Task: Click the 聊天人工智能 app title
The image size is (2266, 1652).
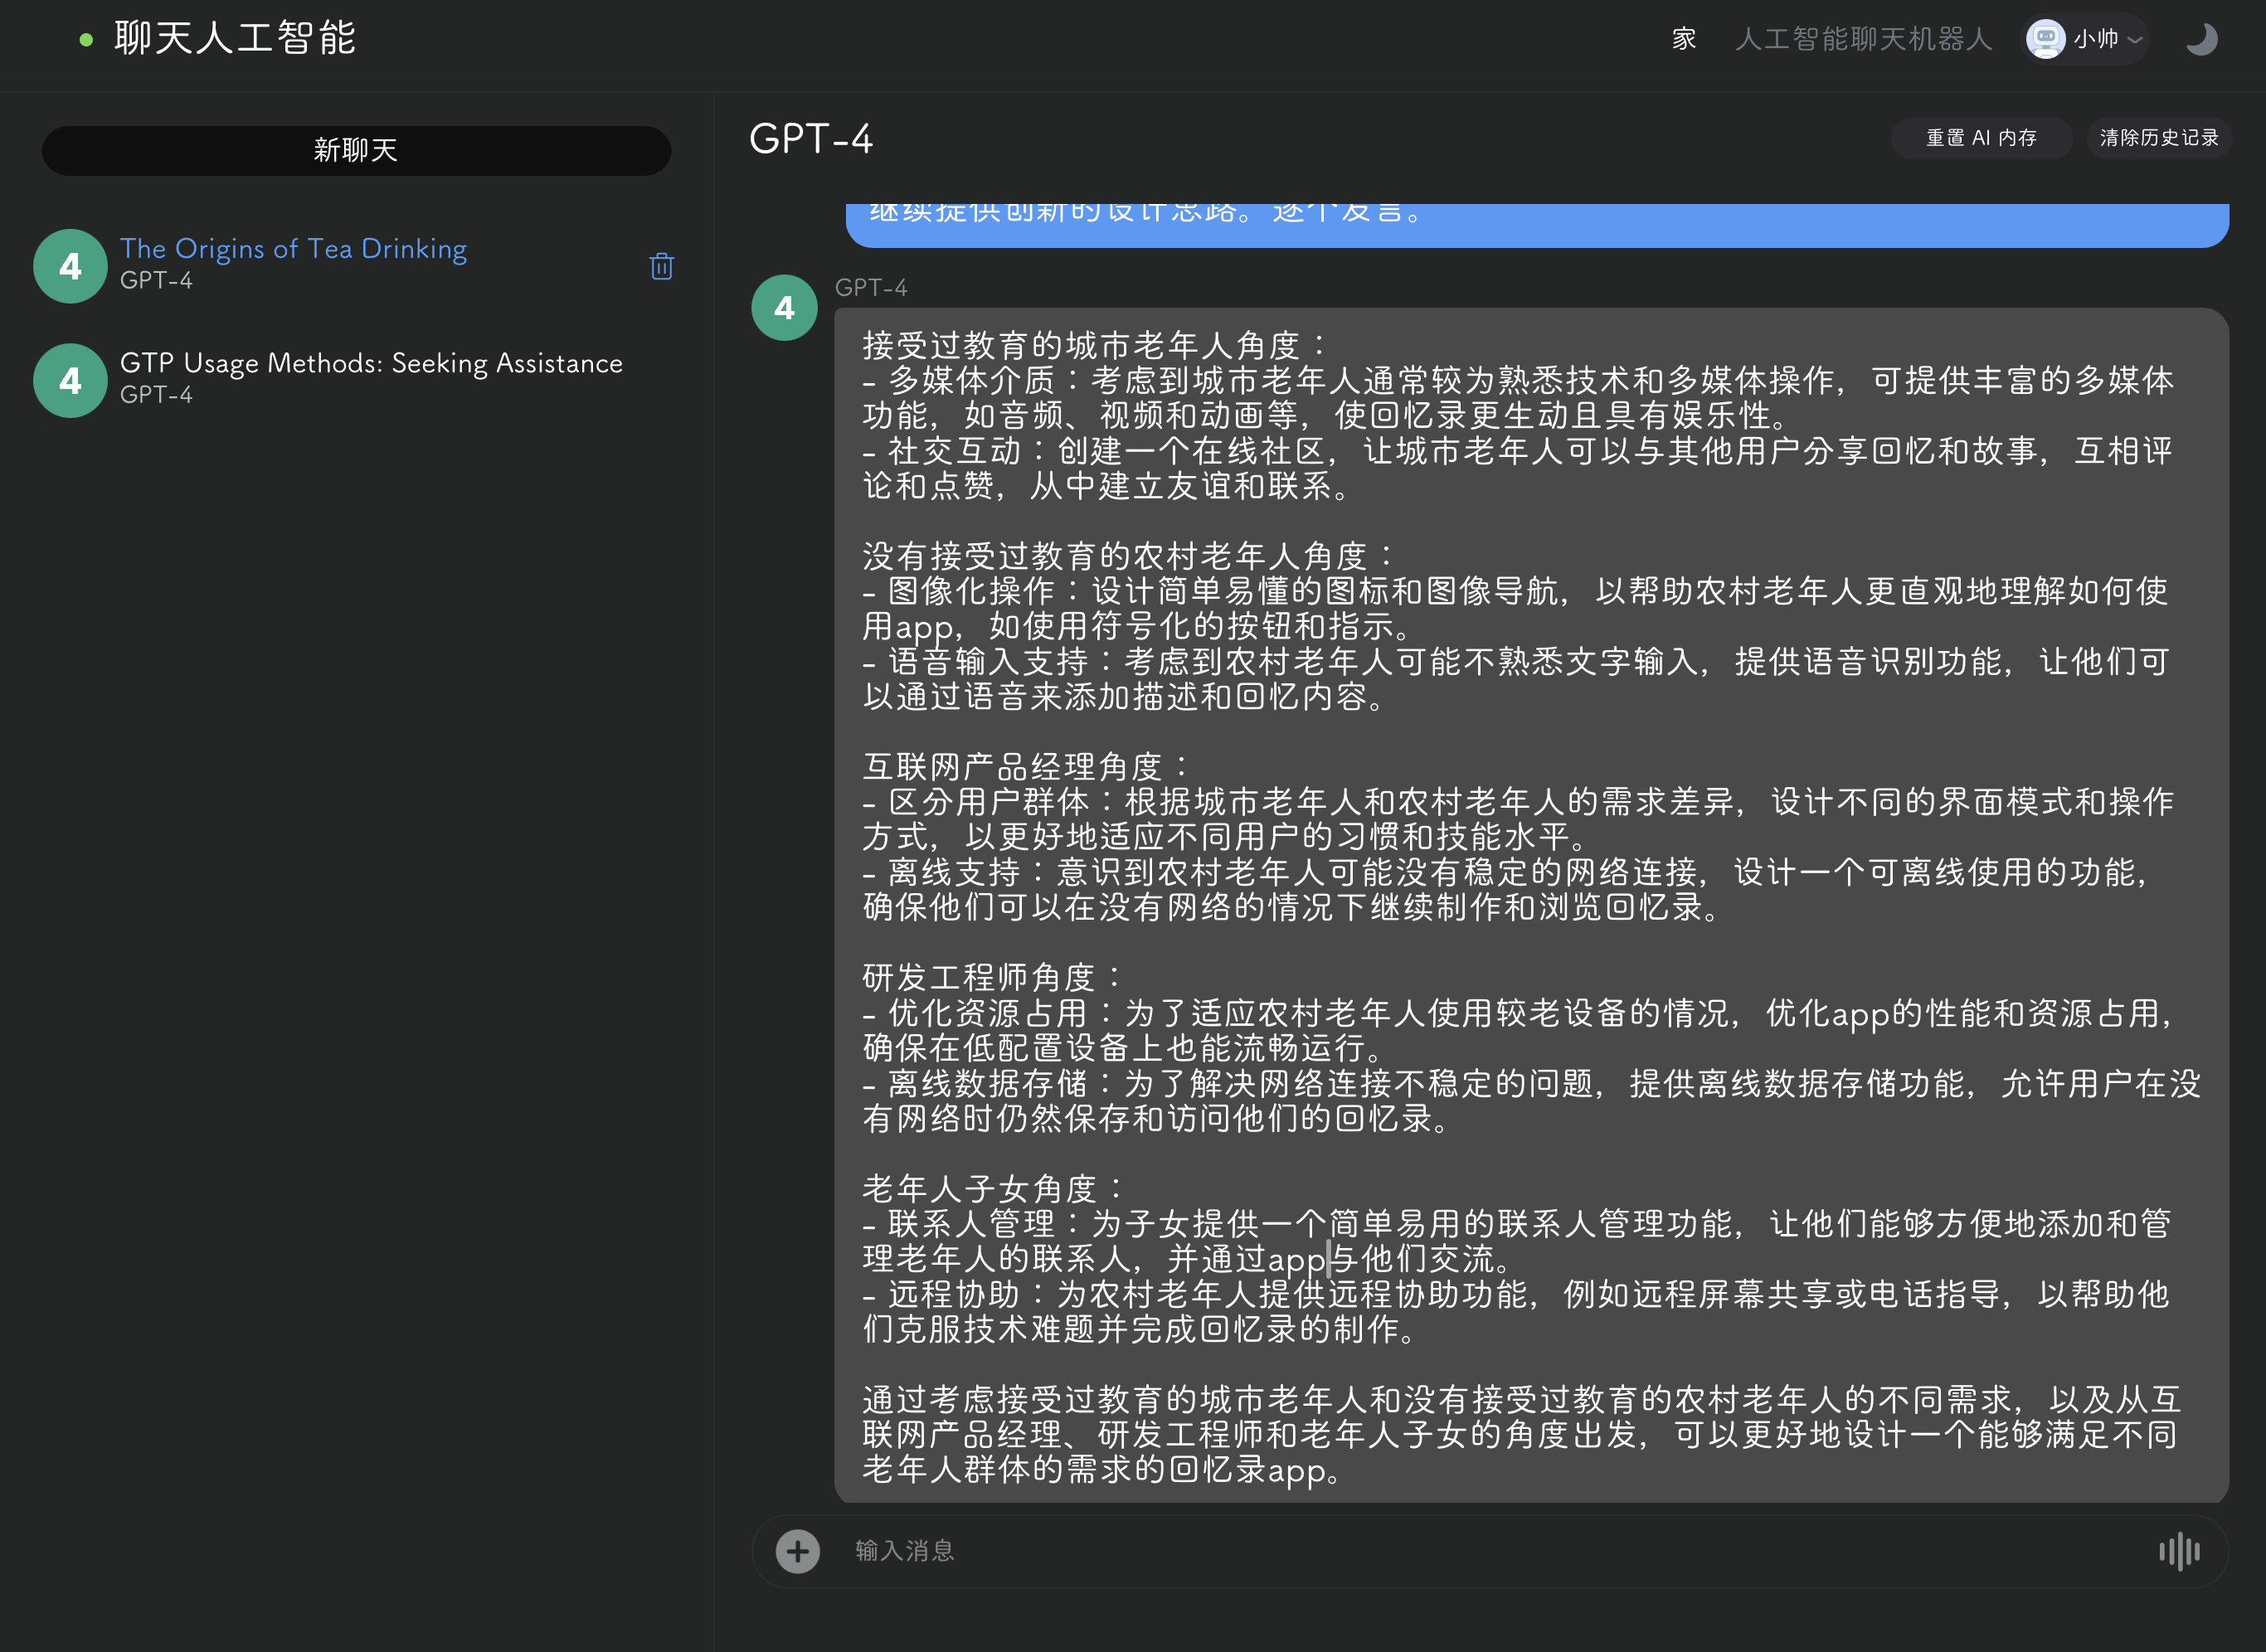Action: 235,40
